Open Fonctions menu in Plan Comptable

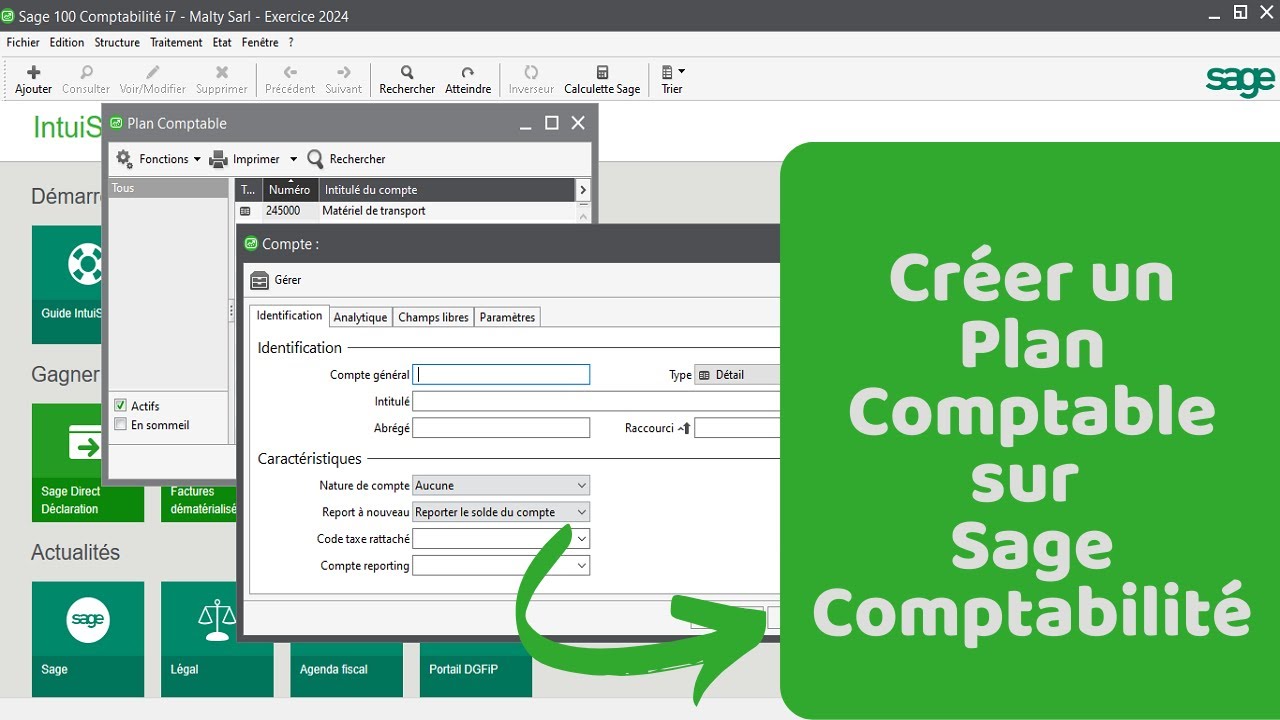[x=158, y=159]
